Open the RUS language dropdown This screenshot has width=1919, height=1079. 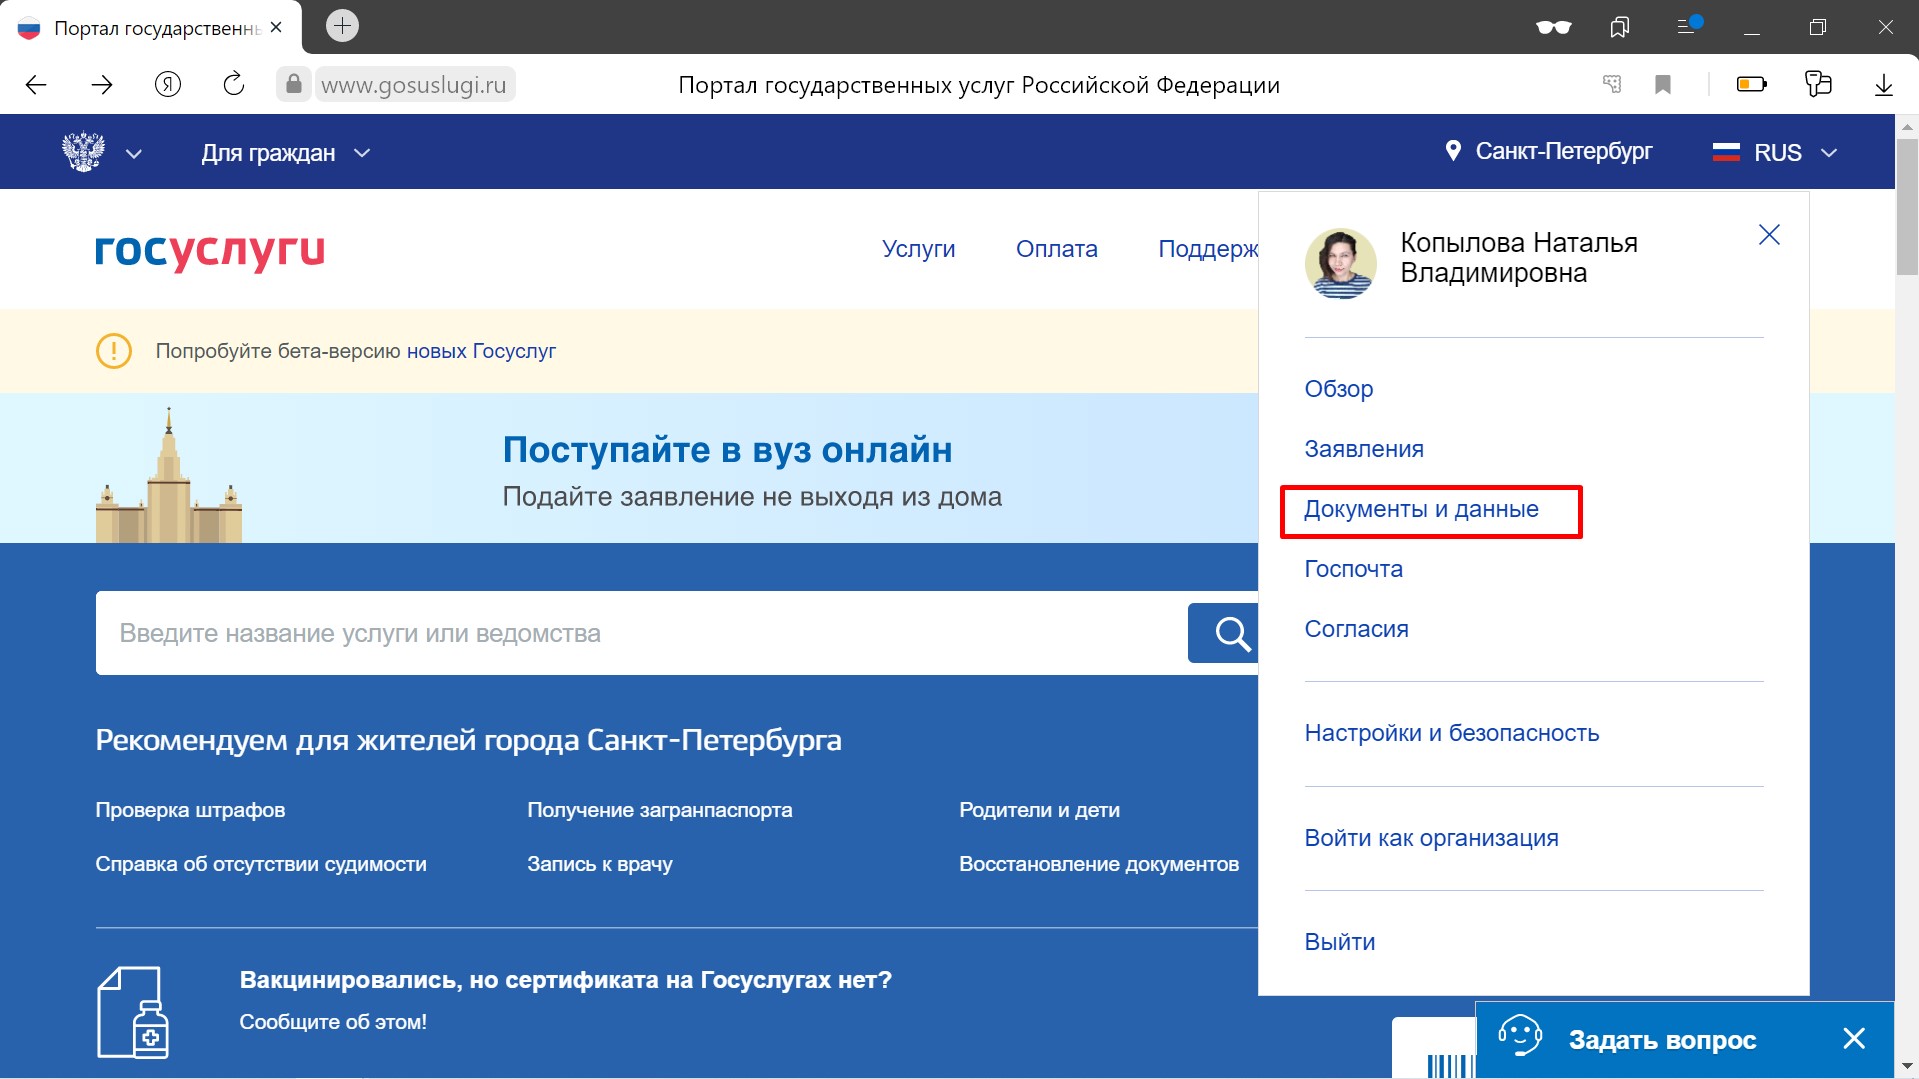[x=1776, y=153]
